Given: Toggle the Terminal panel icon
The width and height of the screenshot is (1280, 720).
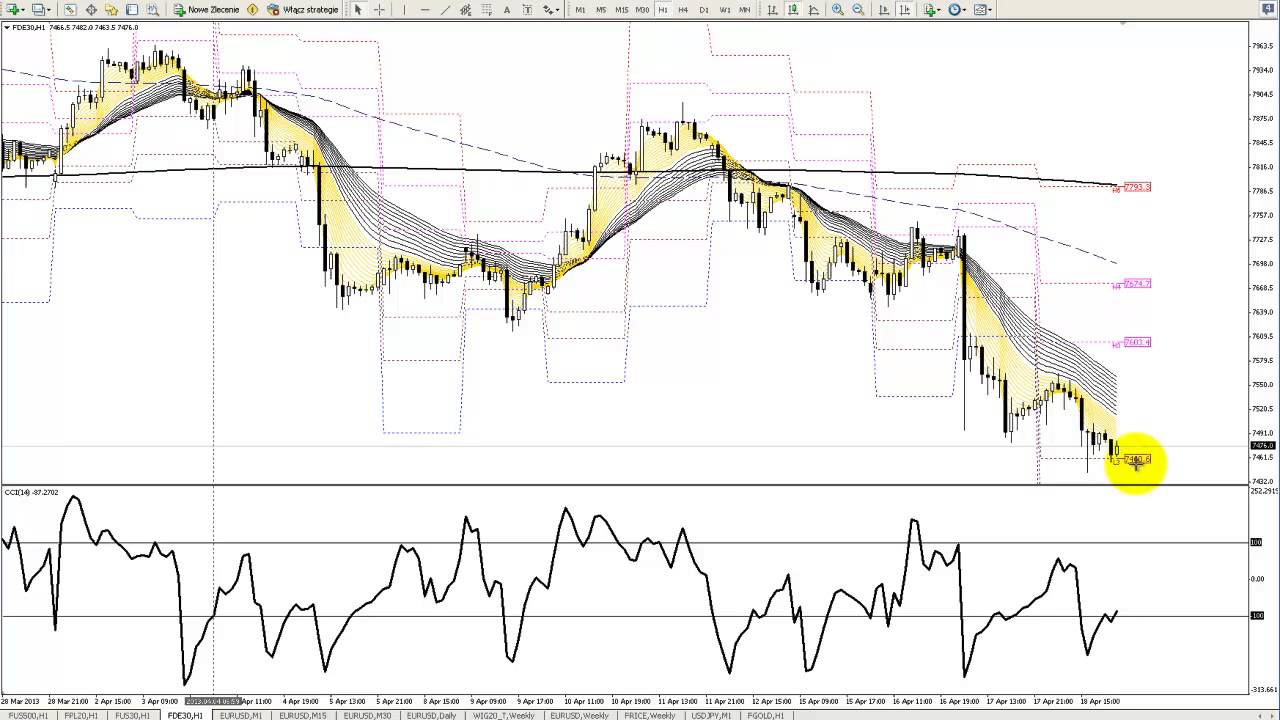Looking at the screenshot, I should coord(132,9).
